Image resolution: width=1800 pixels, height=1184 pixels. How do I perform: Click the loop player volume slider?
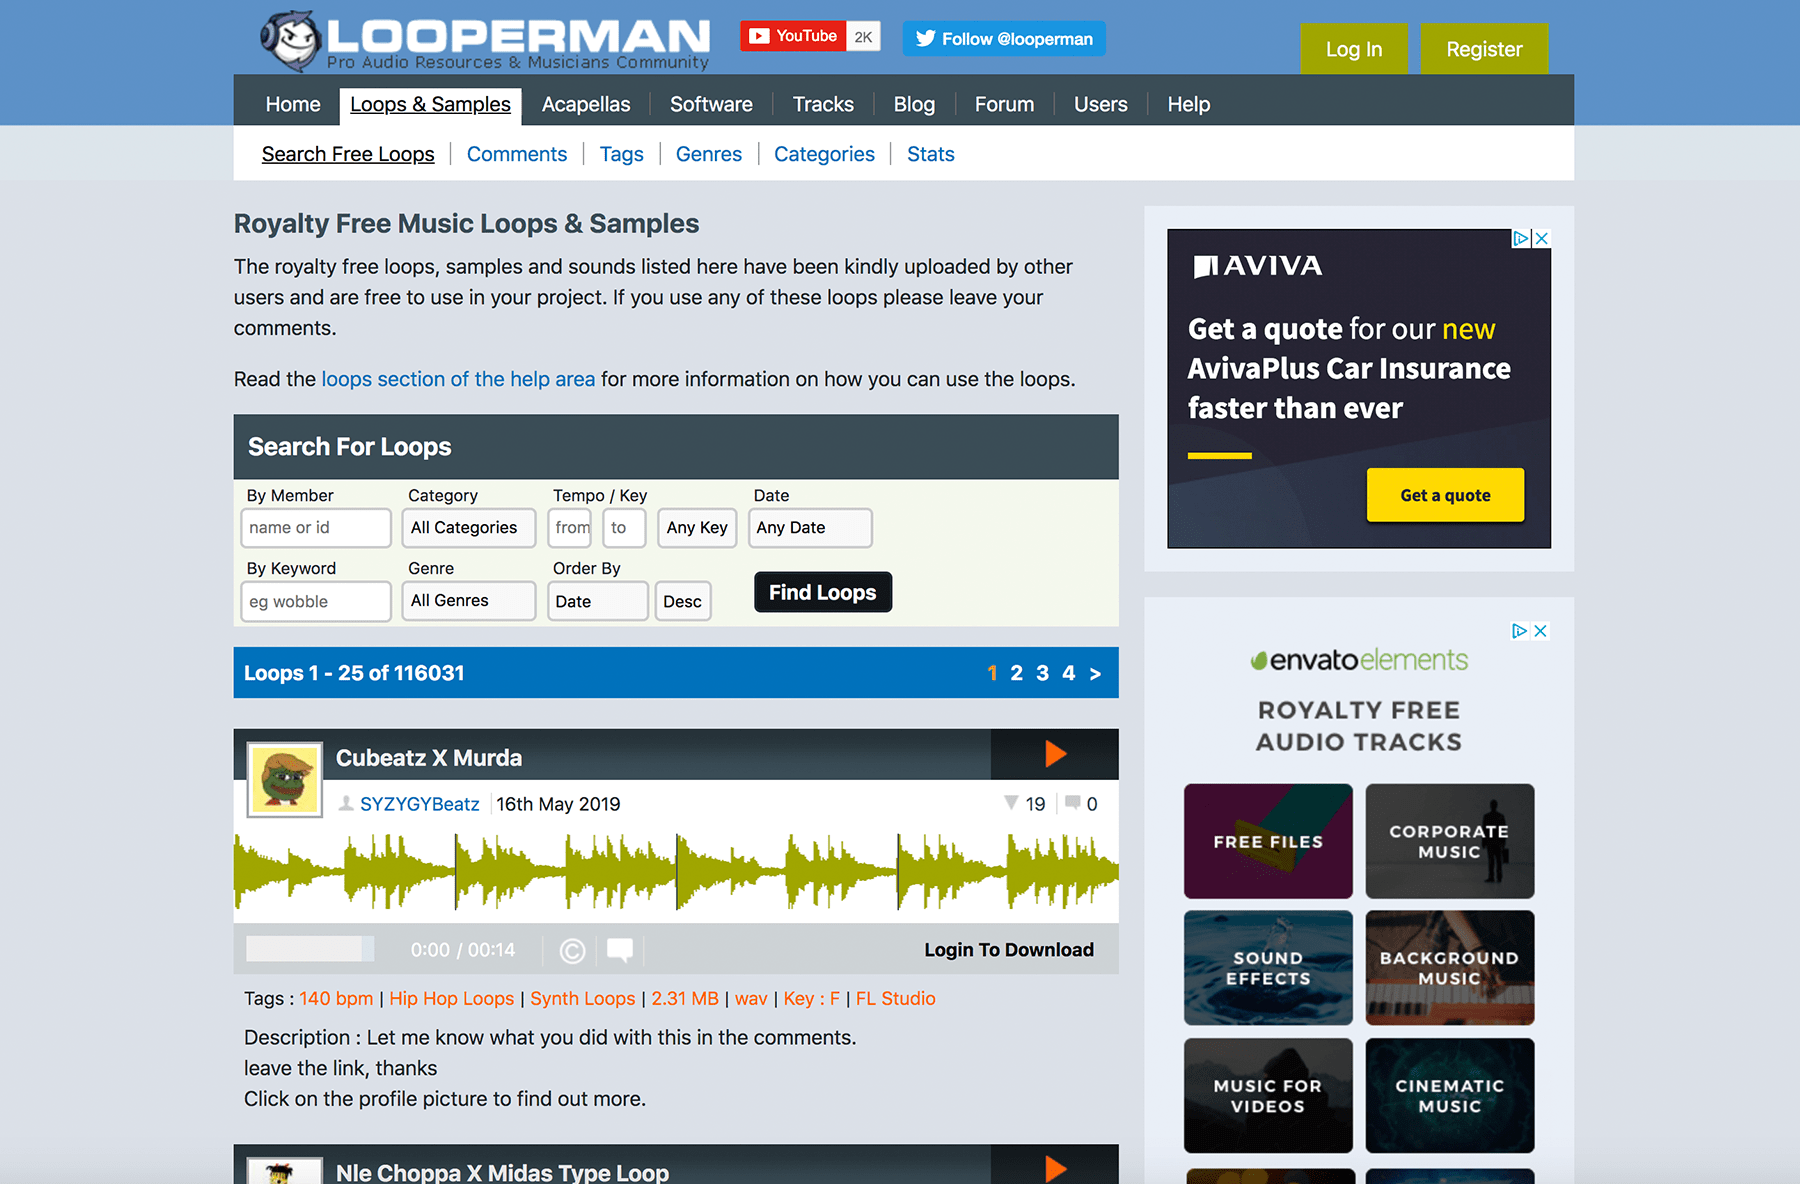pyautogui.click(x=310, y=949)
